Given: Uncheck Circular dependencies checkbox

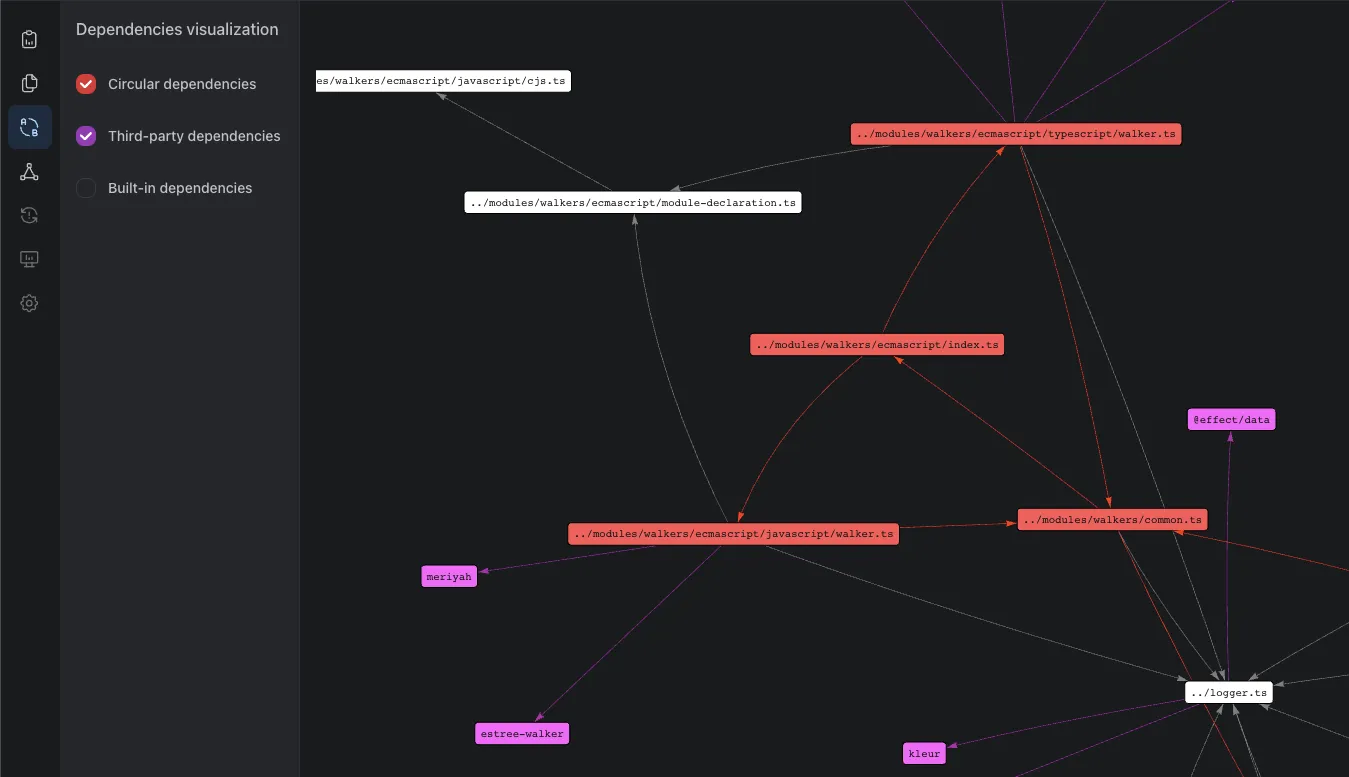Looking at the screenshot, I should [86, 84].
